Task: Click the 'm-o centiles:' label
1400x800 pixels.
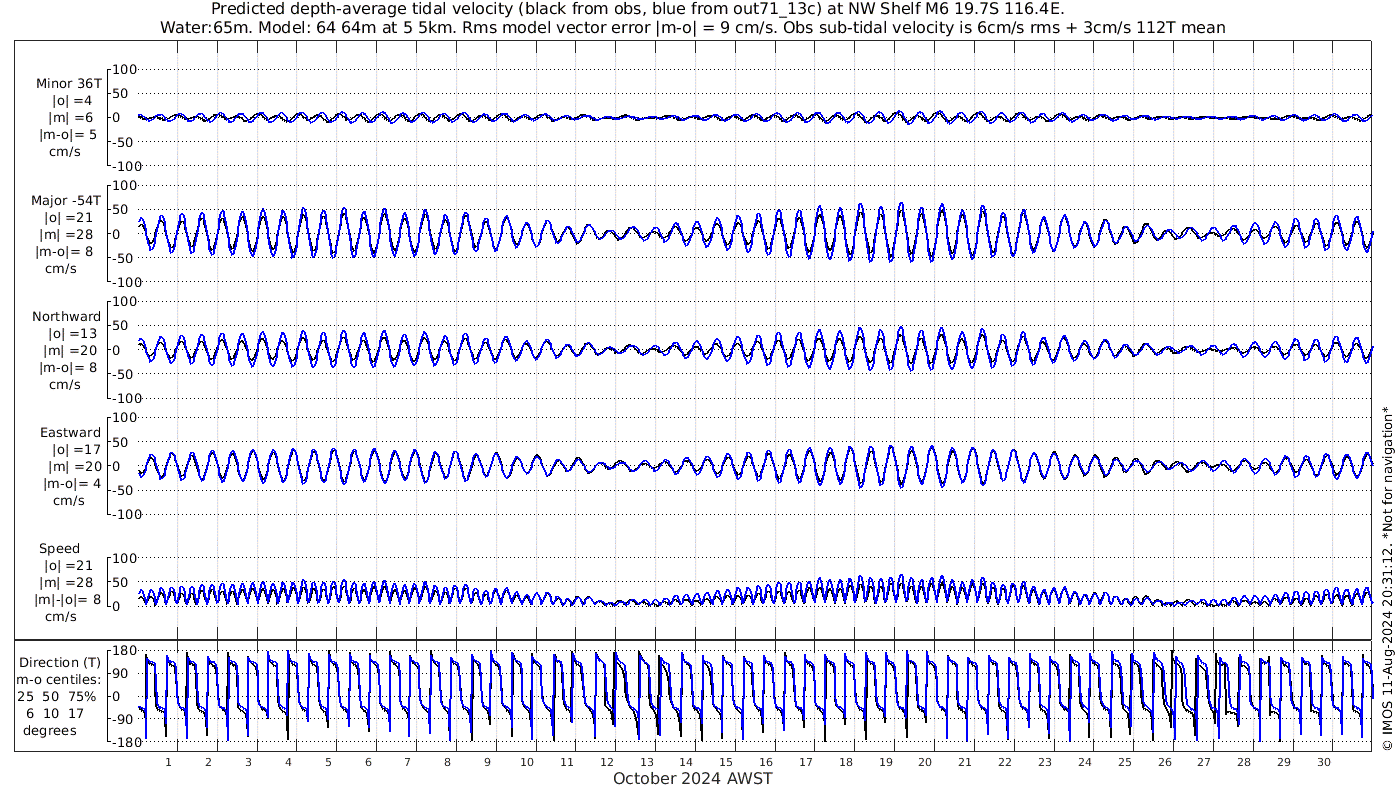Action: (x=60, y=679)
